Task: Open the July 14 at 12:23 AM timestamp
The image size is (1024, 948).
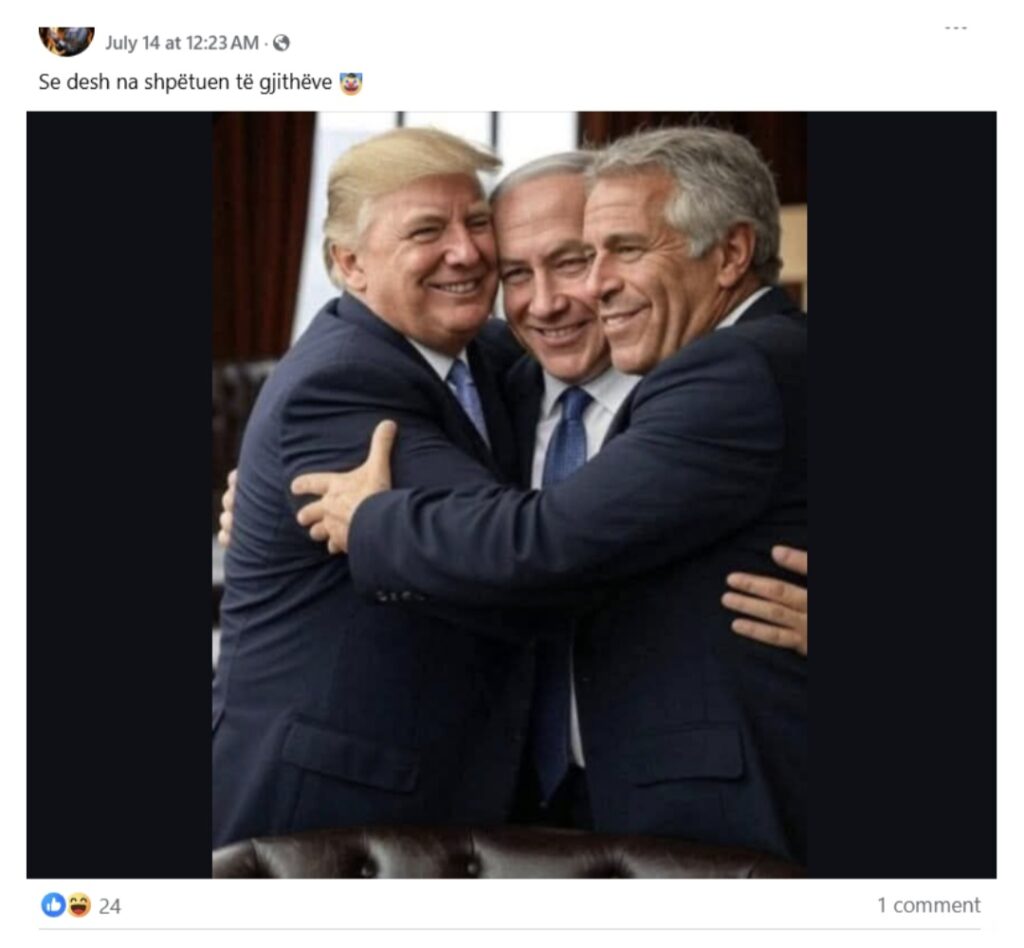Action: point(182,43)
